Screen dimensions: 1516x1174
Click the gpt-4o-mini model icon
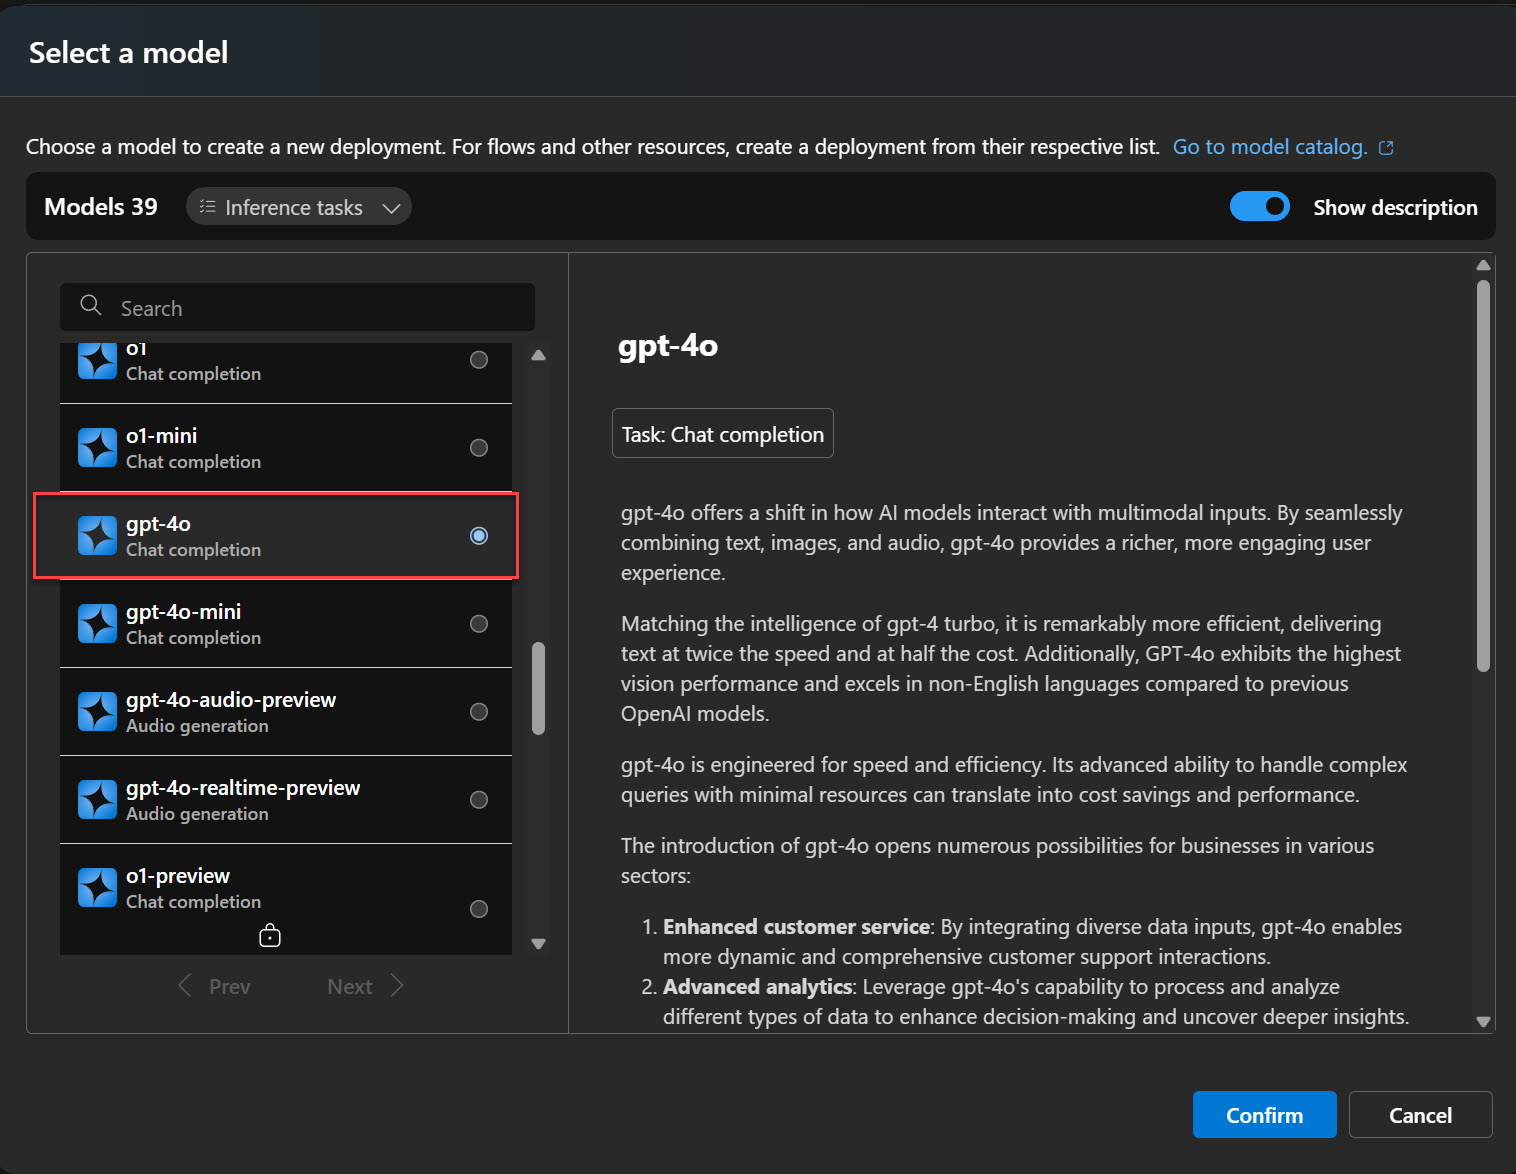pyautogui.click(x=97, y=624)
